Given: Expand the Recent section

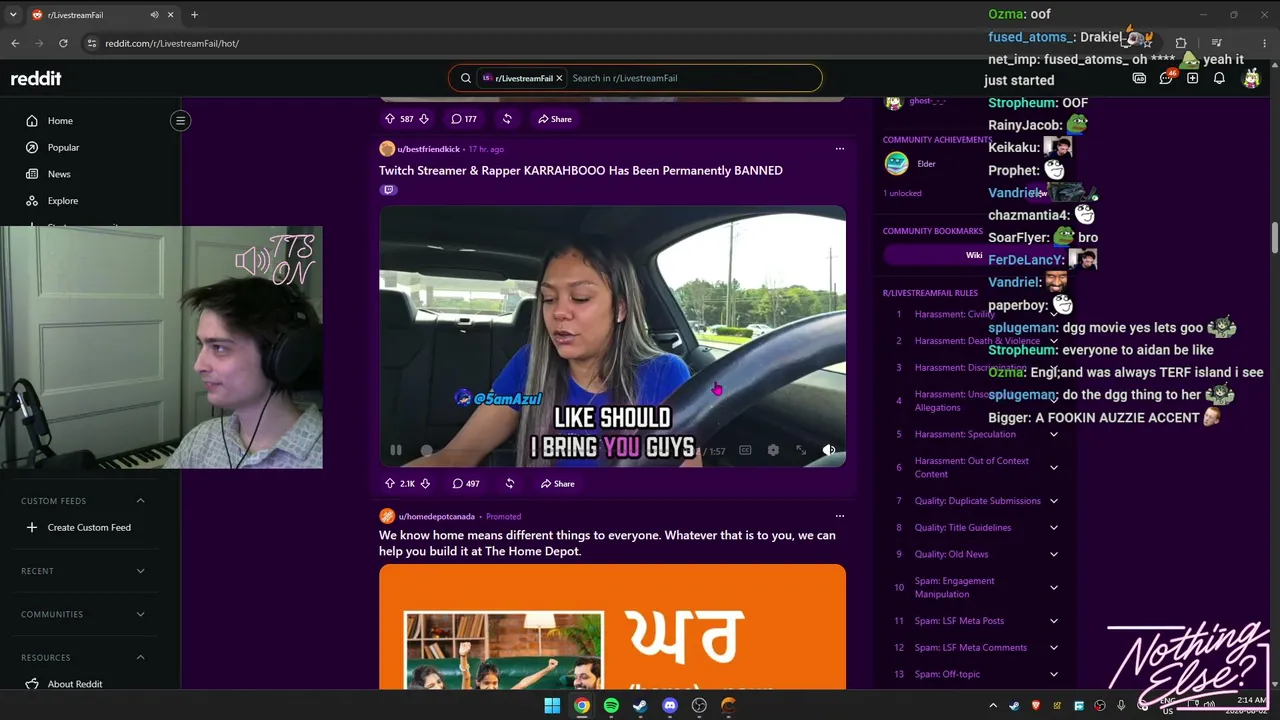Looking at the screenshot, I should click(140, 571).
